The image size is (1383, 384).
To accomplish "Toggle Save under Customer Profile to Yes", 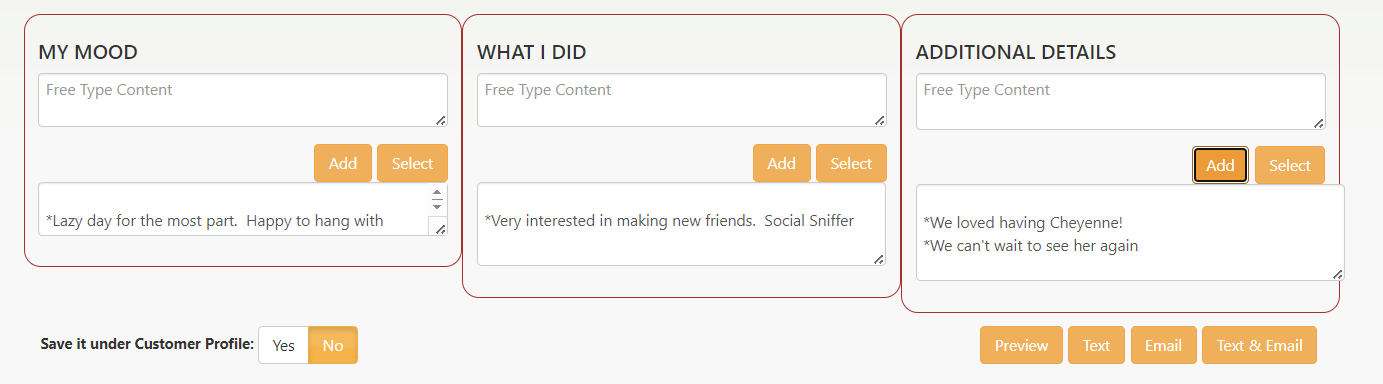I will click(x=284, y=345).
